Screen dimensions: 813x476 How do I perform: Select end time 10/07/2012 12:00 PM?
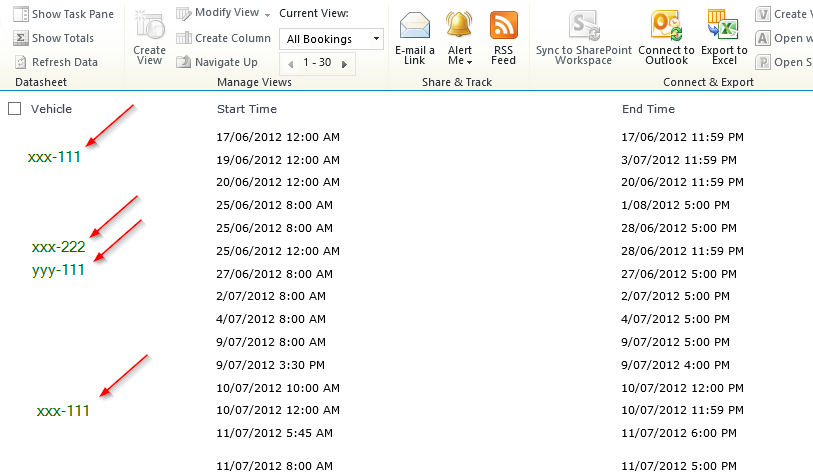pyautogui.click(x=682, y=388)
